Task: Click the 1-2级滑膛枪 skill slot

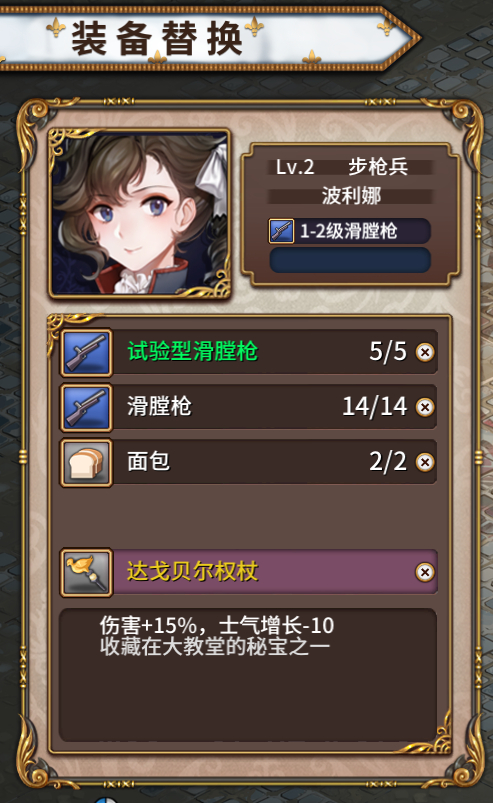Action: coord(350,231)
